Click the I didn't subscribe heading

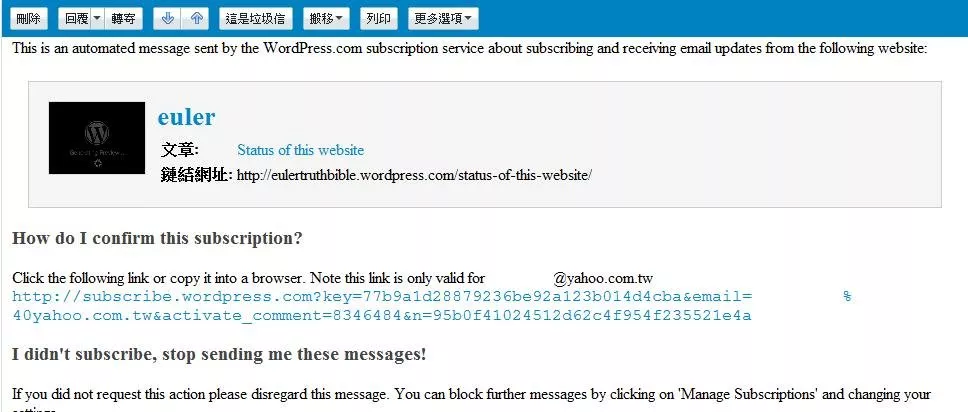pos(219,355)
